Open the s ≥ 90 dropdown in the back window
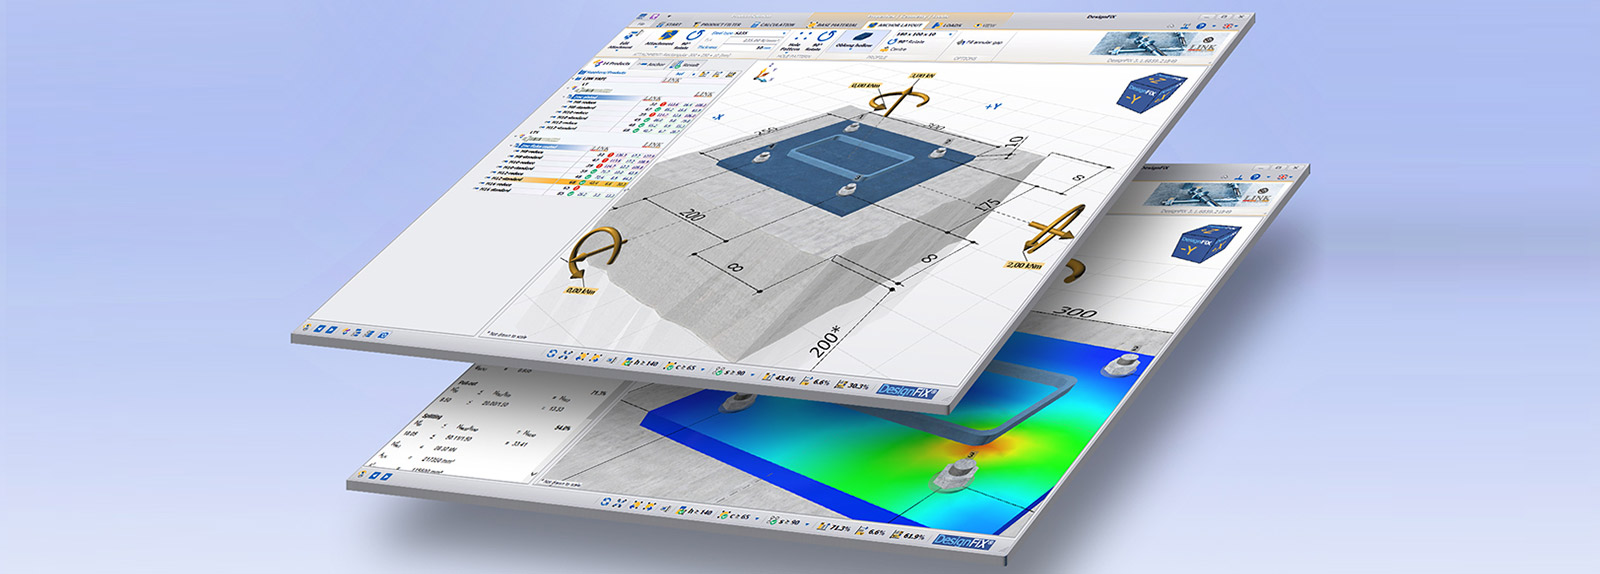 [807, 524]
